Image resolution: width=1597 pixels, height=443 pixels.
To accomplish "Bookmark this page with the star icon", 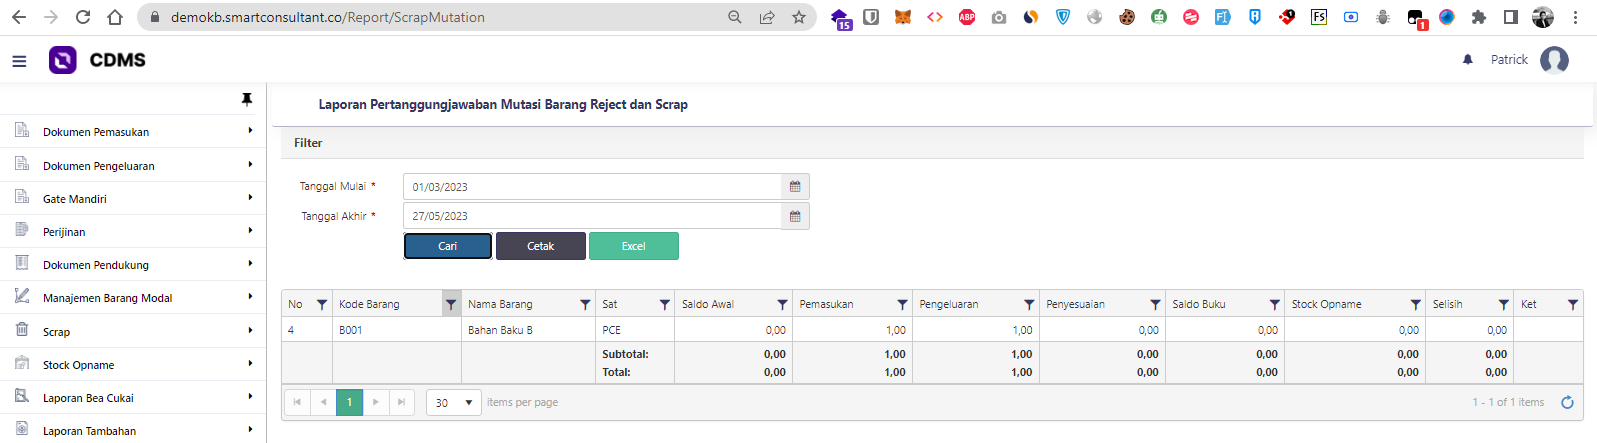I will coord(798,17).
